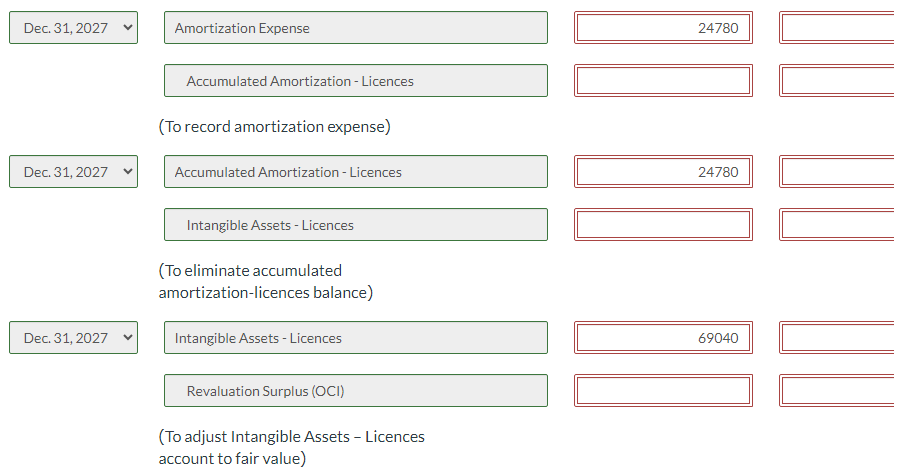Click empty debit box on first entry's Accumulated Amortization credit row
This screenshot has width=917, height=475.
pos(663,81)
